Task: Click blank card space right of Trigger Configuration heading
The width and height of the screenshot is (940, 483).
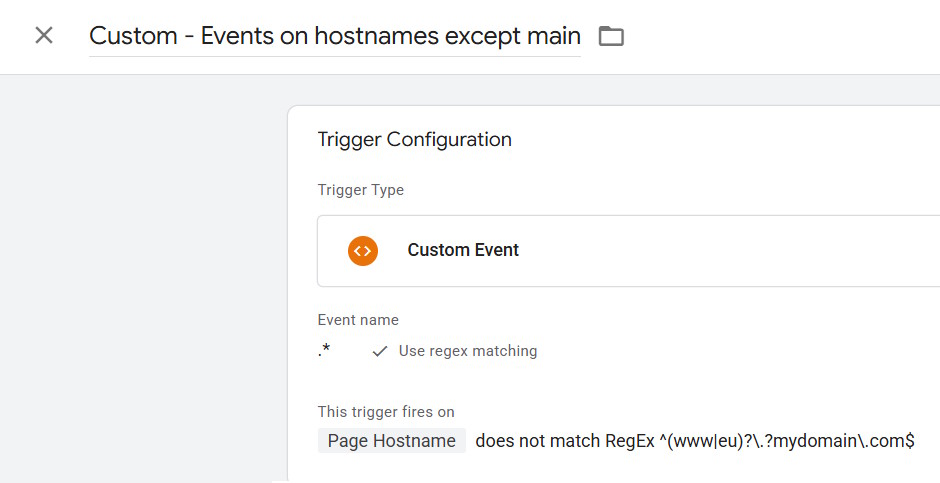Action: pyautogui.click(x=719, y=139)
